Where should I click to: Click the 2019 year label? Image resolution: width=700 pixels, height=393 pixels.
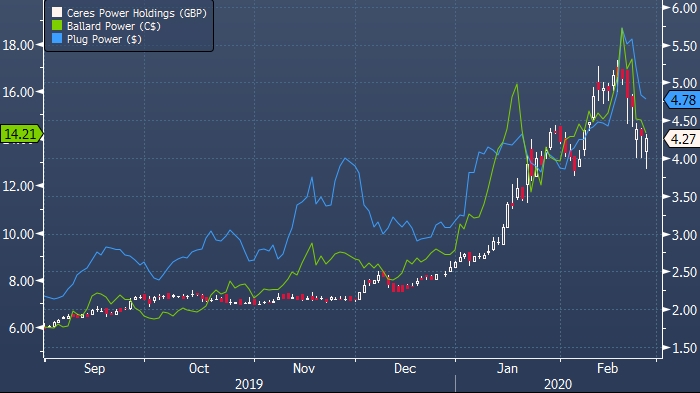(249, 384)
